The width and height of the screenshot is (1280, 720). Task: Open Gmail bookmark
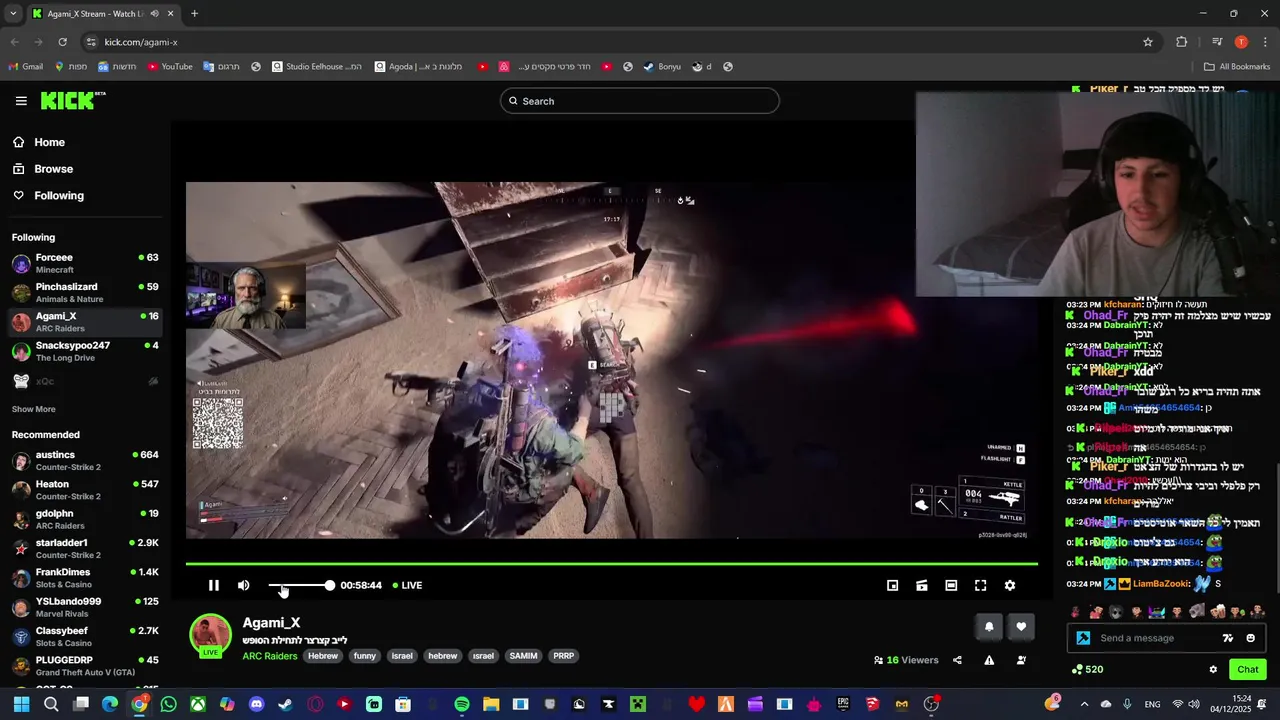point(25,67)
